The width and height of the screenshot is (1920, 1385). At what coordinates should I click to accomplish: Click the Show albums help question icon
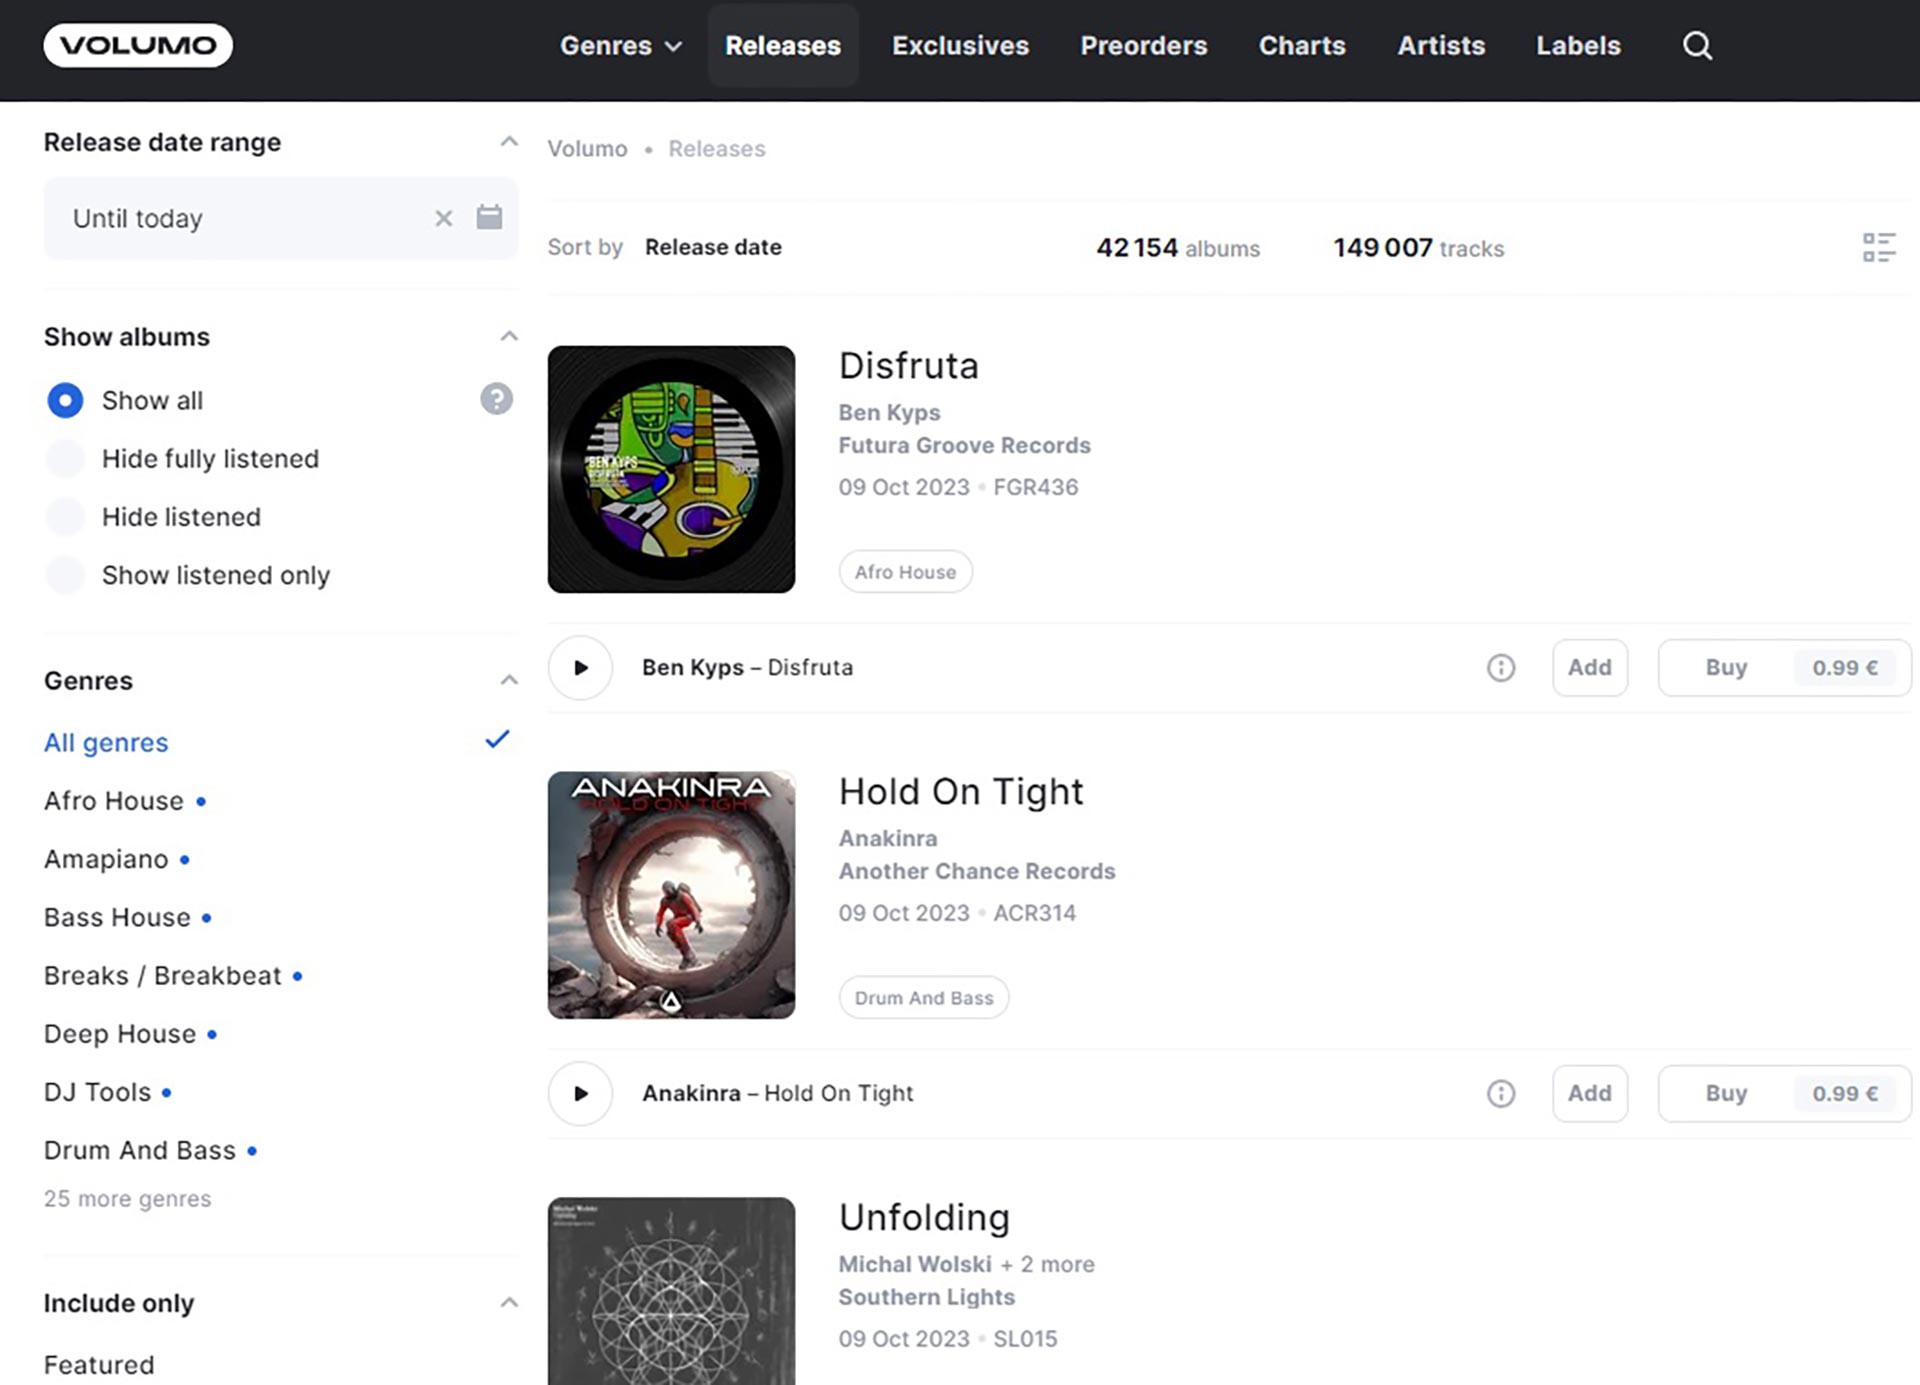click(496, 399)
